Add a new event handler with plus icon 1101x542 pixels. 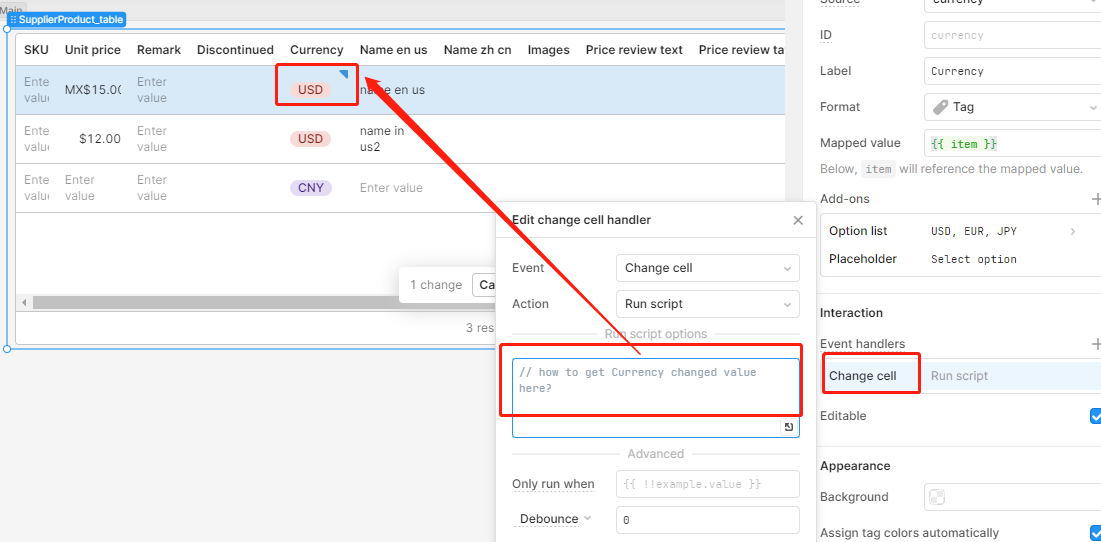1095,344
